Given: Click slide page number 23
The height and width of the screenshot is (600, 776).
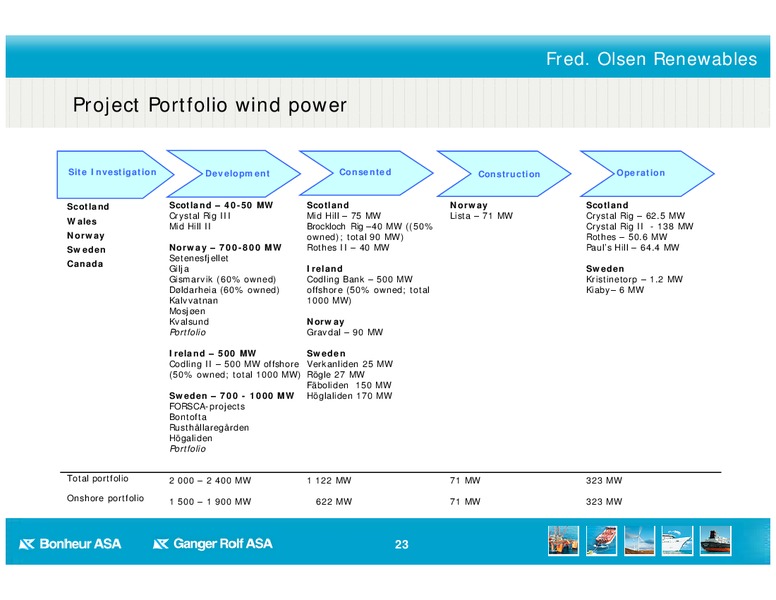Looking at the screenshot, I should click(401, 545).
